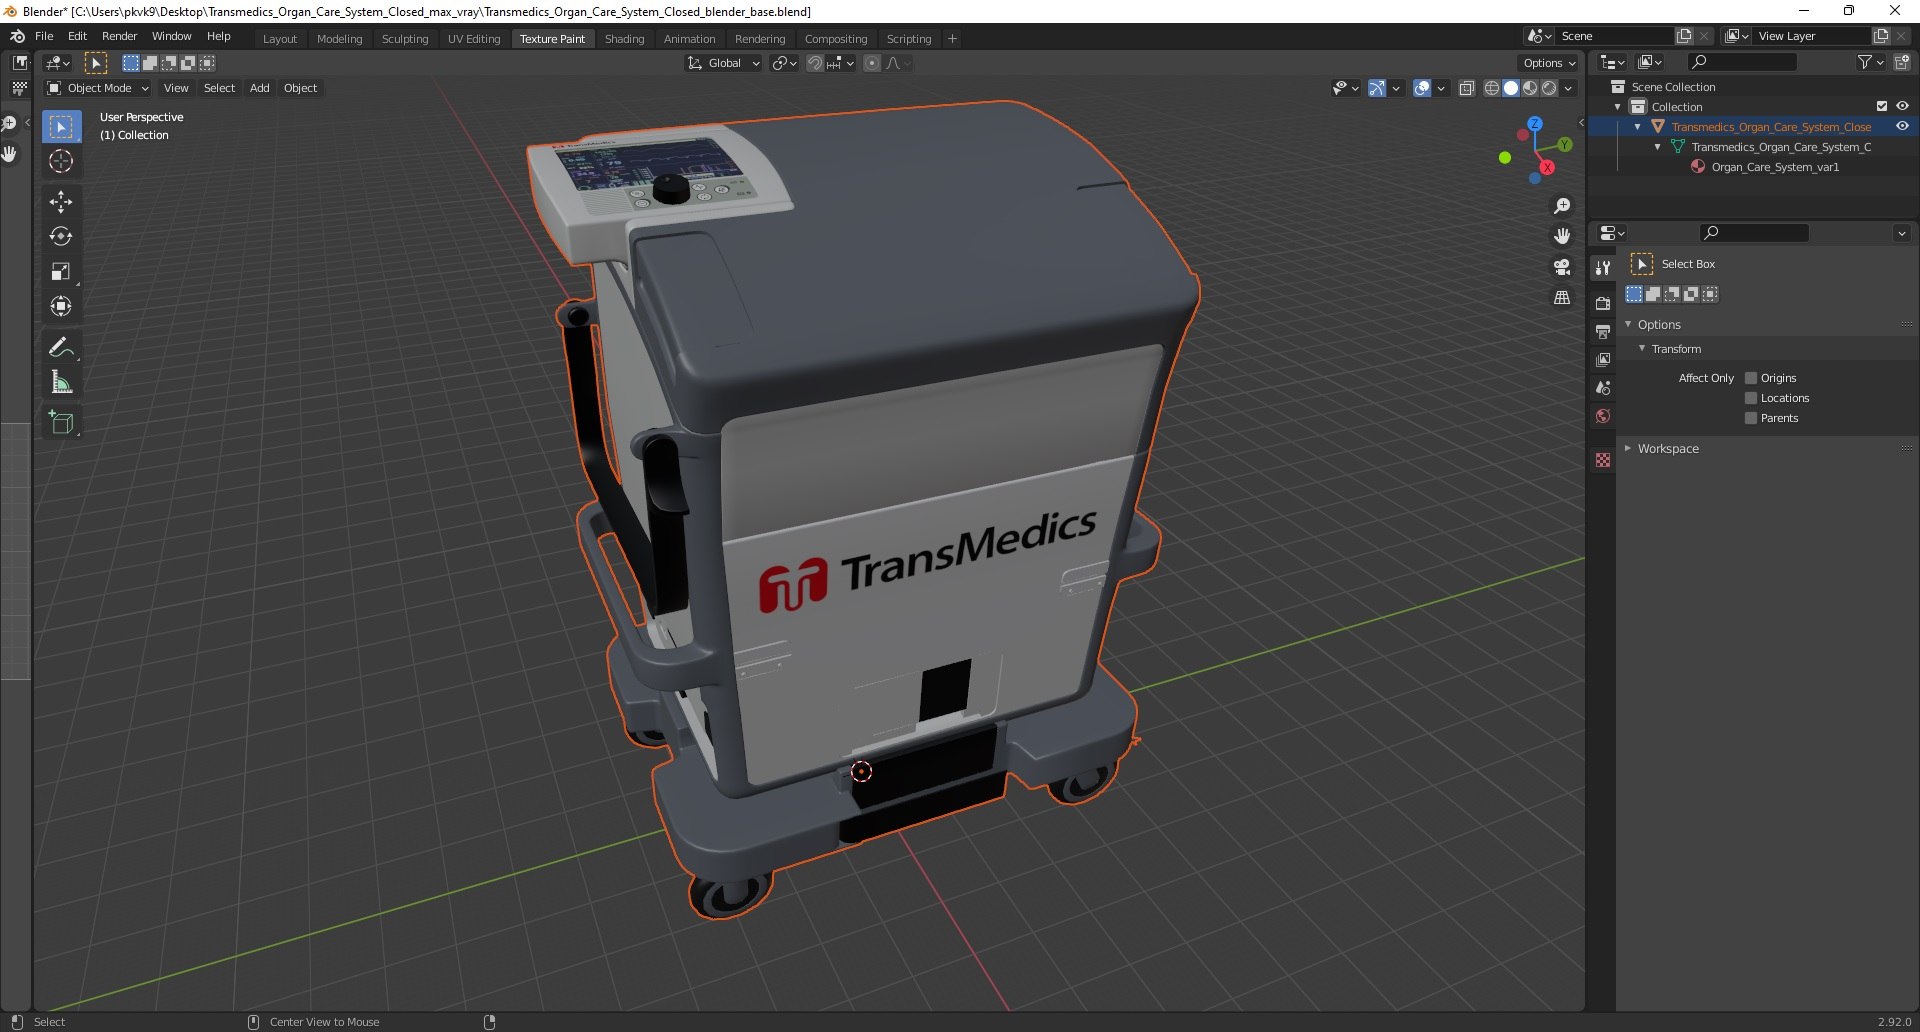Select the Measure tool
Screen dimensions: 1920x1032
coord(61,383)
